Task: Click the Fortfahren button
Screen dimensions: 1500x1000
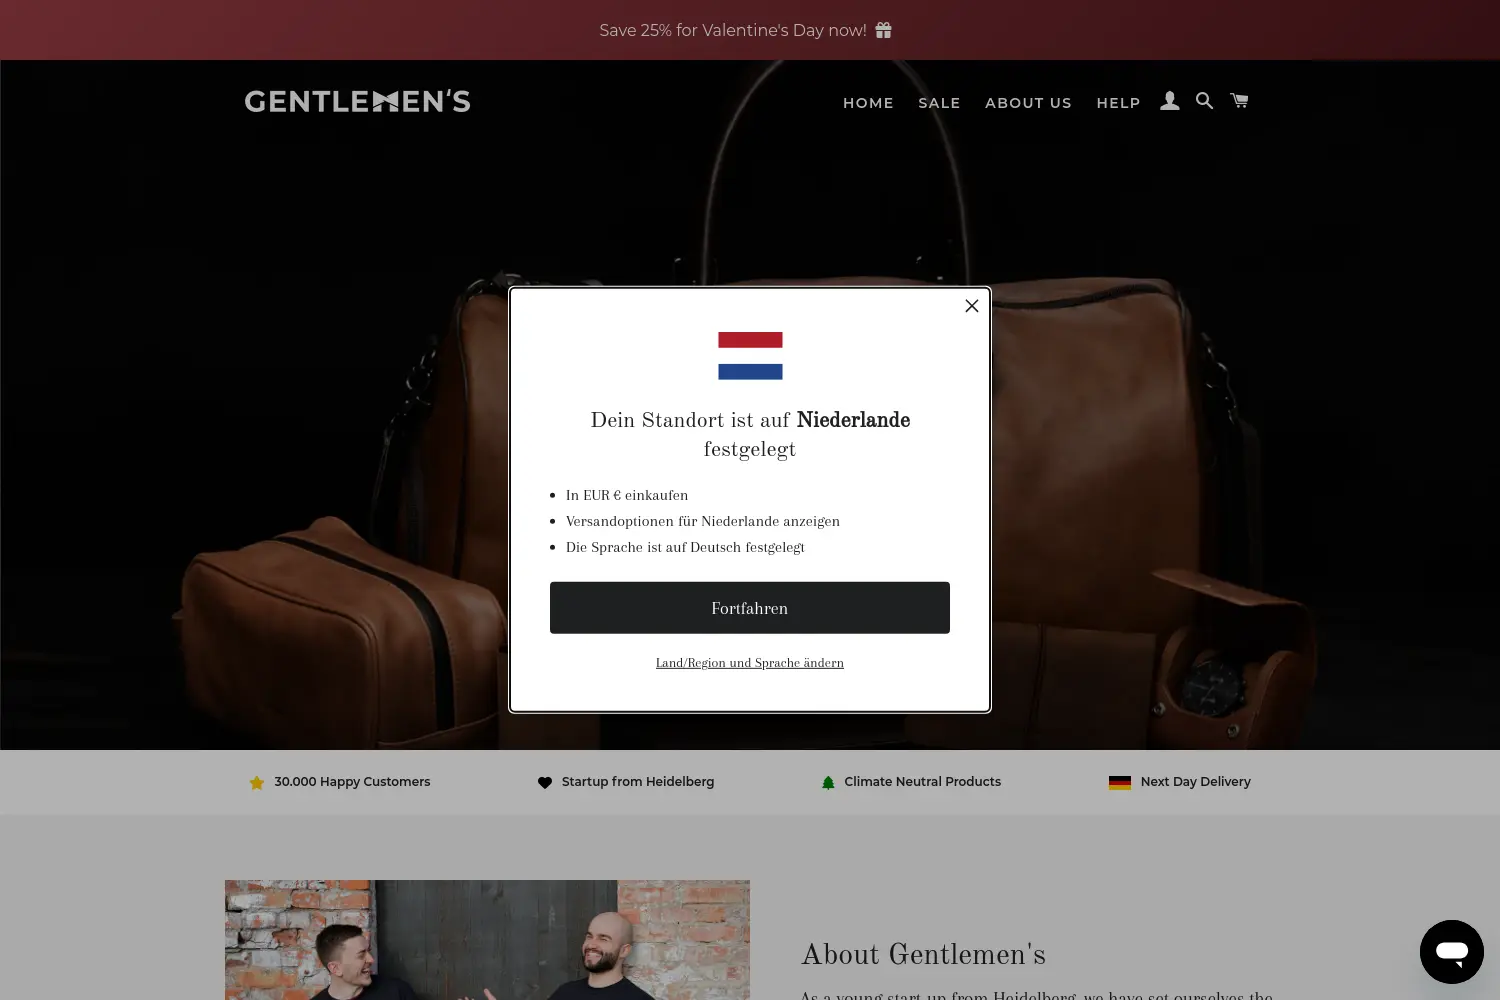Action: pos(750,608)
